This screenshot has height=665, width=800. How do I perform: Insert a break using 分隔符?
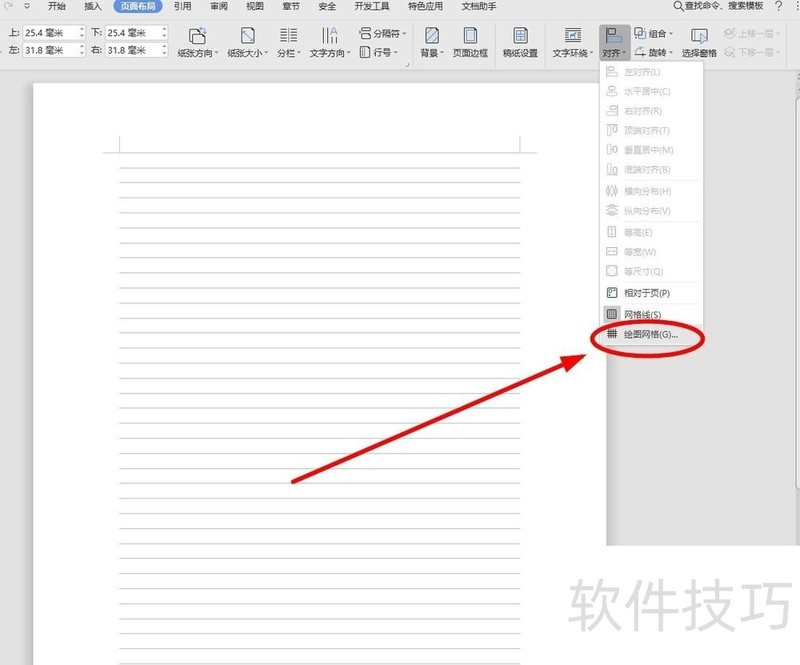coord(385,33)
